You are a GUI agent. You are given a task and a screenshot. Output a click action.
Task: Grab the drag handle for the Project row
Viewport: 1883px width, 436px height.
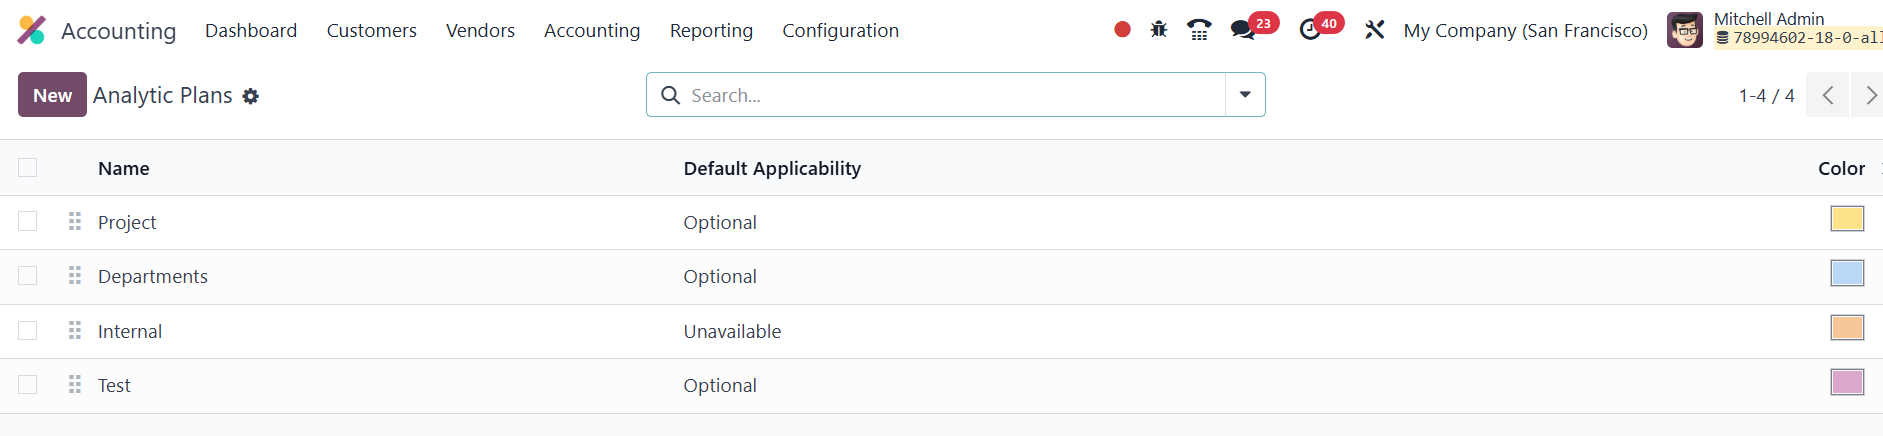[75, 221]
